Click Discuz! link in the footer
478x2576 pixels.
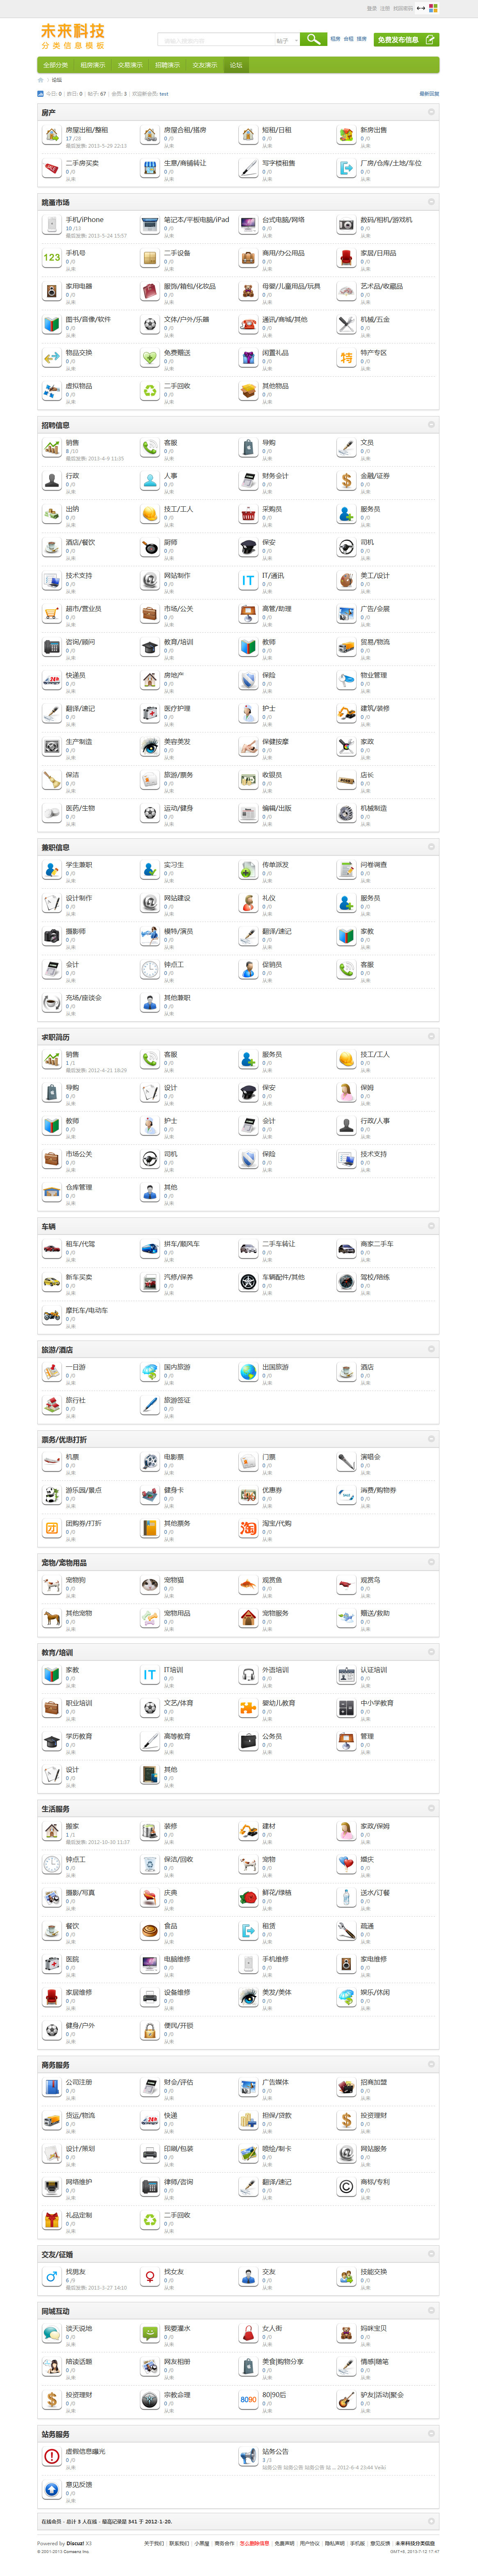click(75, 2543)
